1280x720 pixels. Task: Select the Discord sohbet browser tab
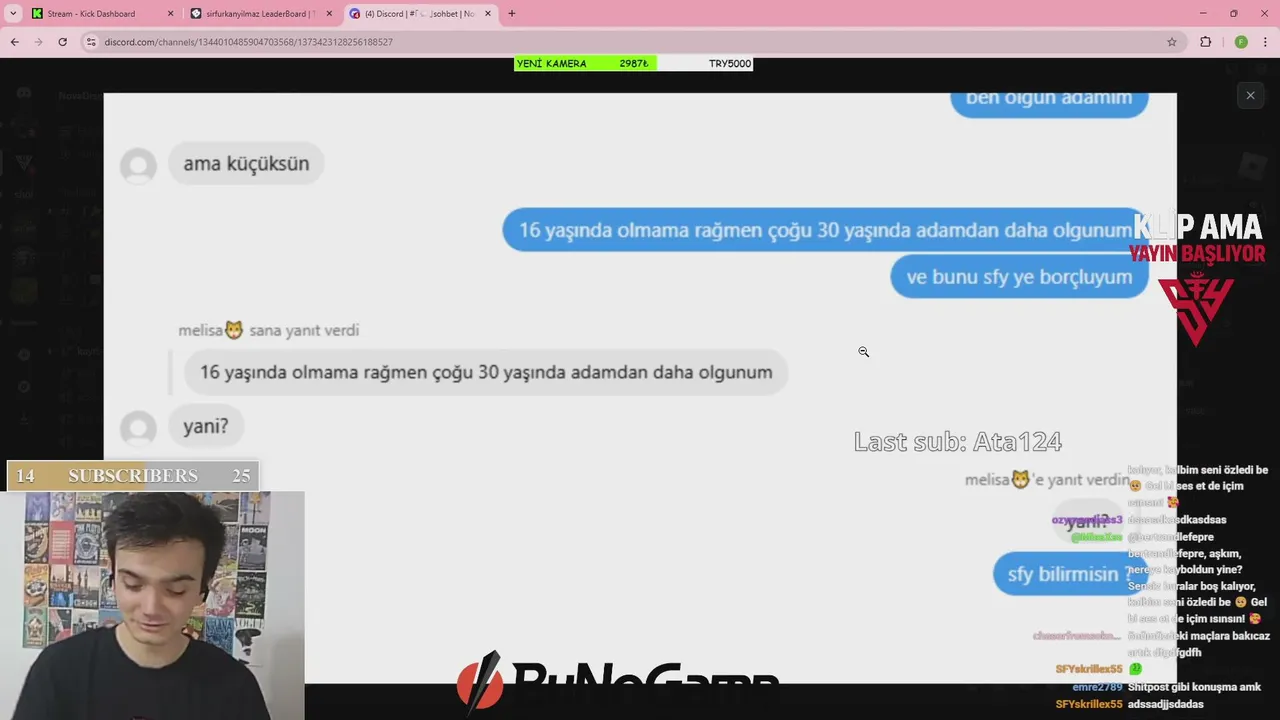coord(421,14)
